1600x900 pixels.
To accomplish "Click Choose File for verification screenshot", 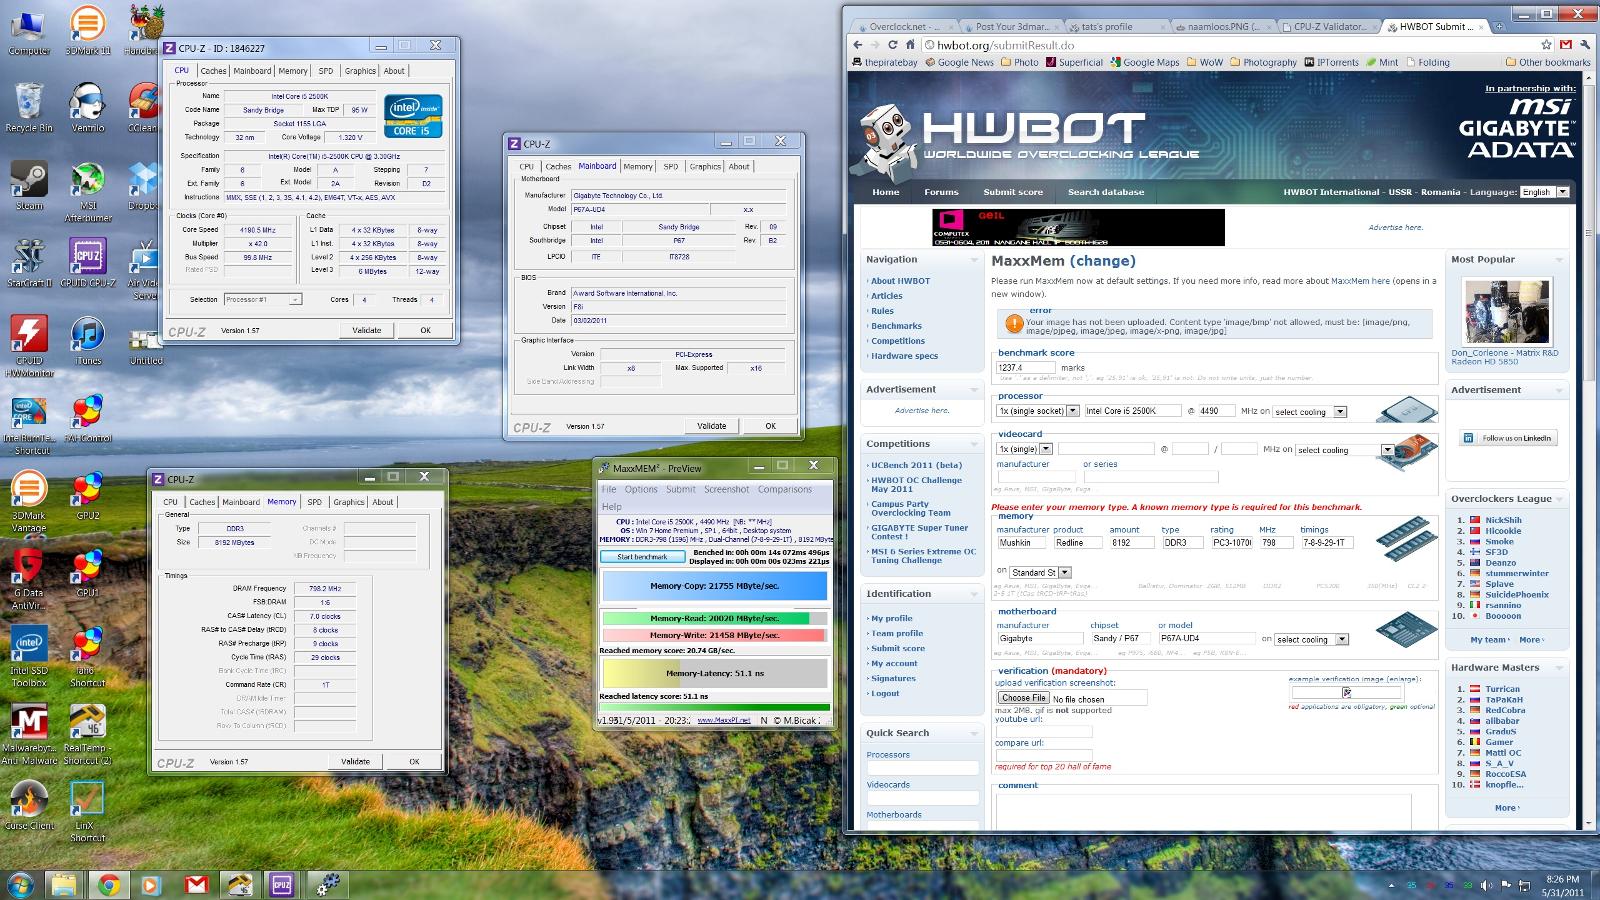I will 1023,698.
